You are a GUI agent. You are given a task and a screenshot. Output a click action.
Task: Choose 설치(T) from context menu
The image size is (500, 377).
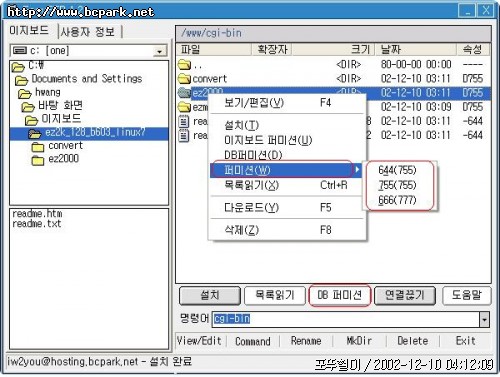coord(287,125)
